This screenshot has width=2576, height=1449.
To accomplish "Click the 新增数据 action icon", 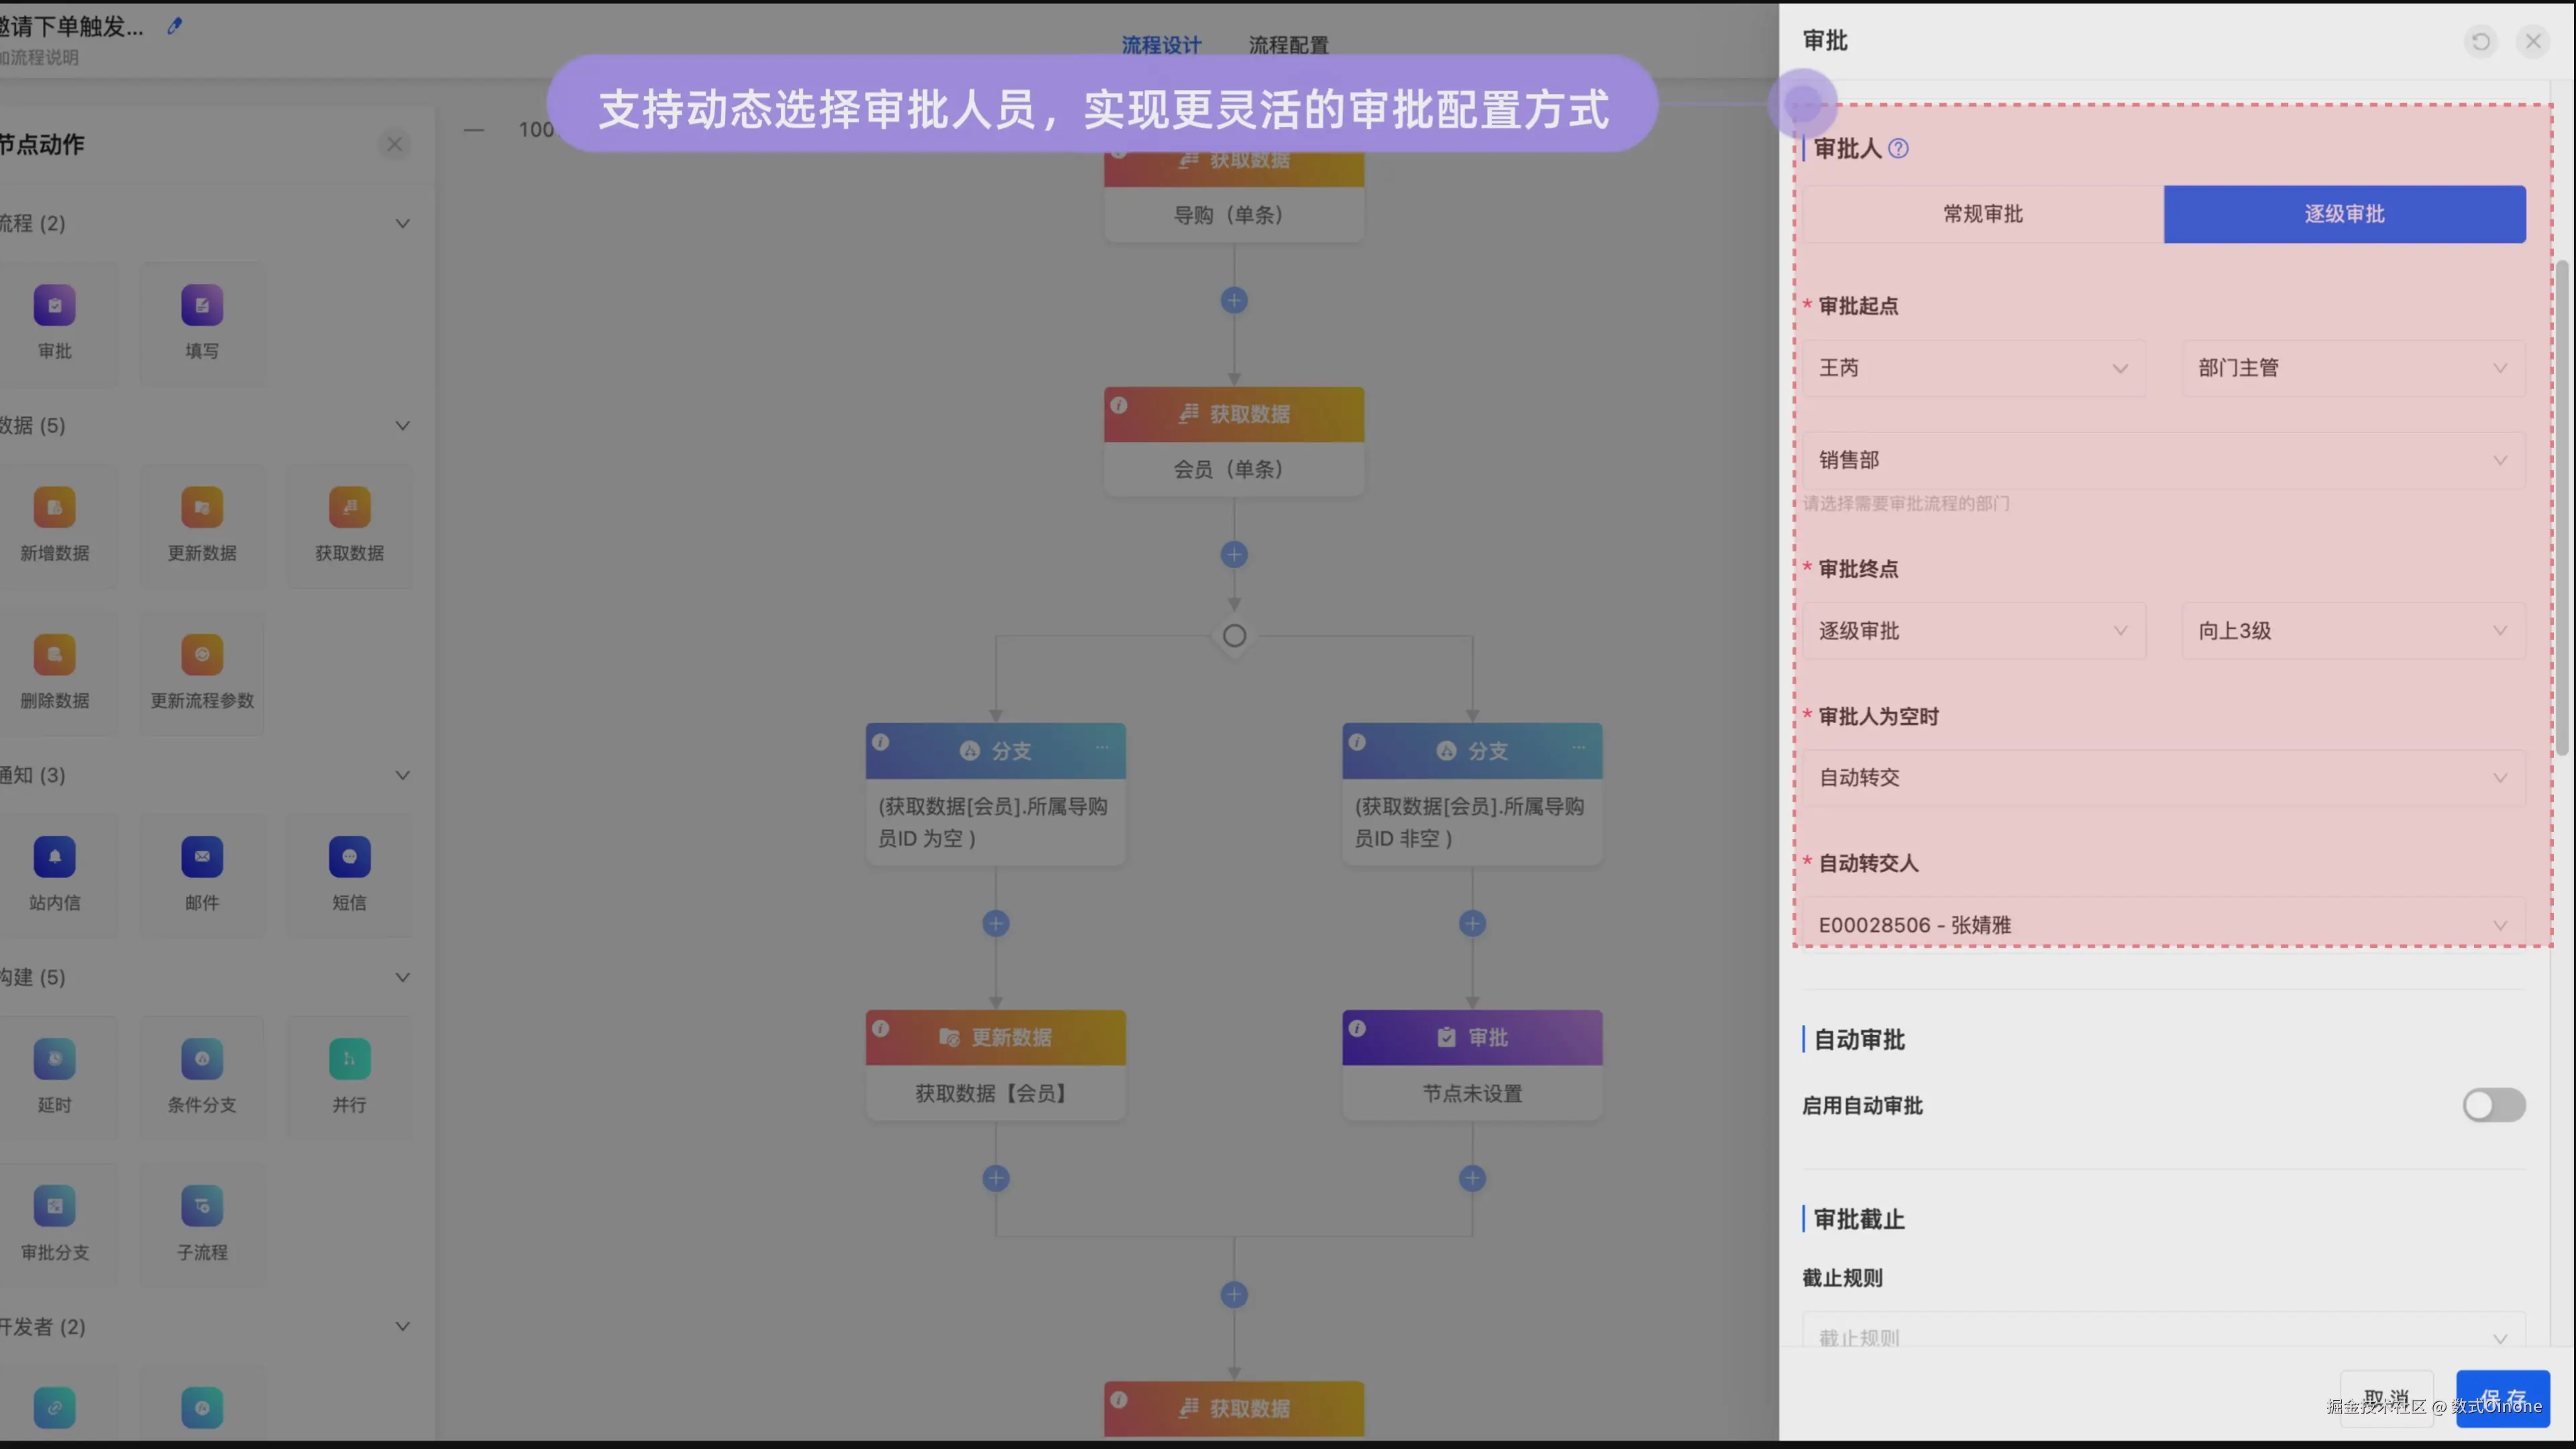I will 54,508.
